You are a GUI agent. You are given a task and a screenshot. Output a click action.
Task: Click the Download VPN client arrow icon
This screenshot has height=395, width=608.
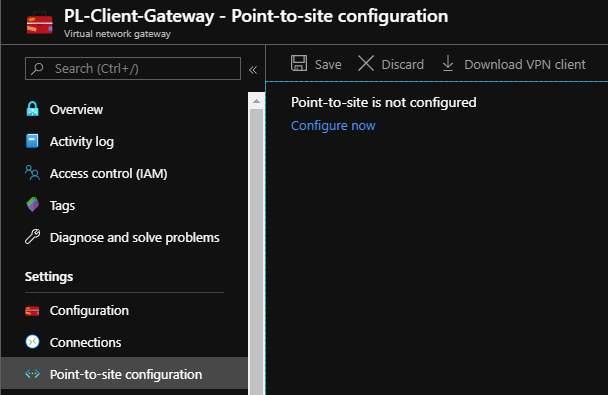click(448, 64)
